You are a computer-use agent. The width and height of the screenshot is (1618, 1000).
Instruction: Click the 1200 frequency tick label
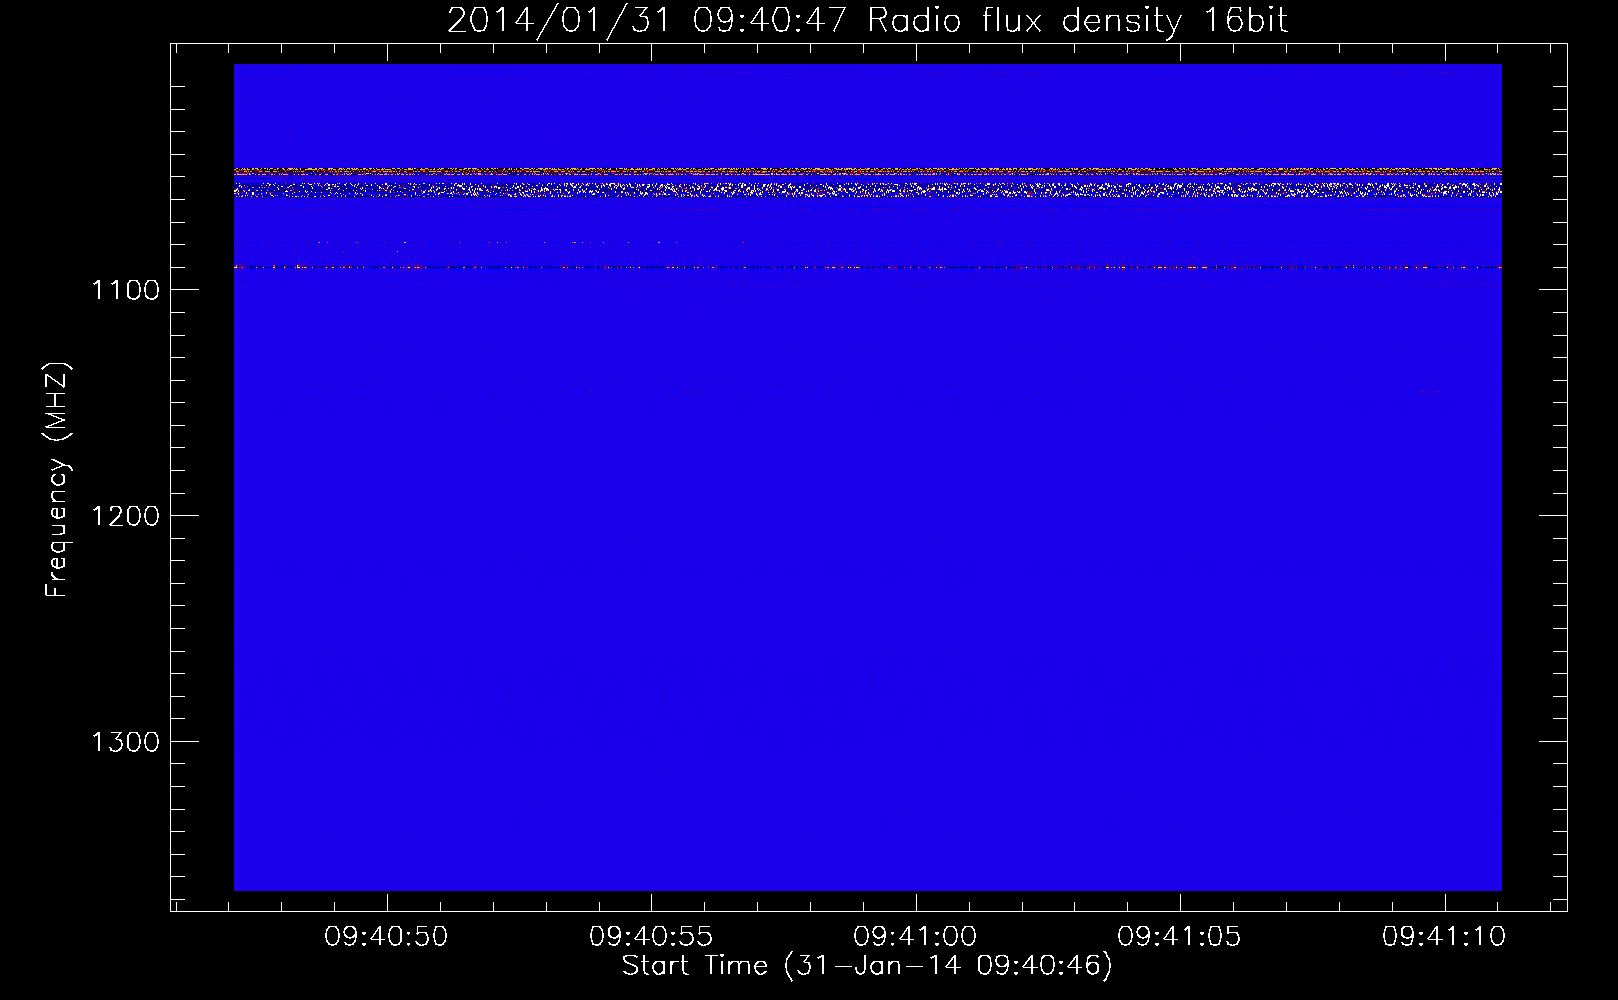125,516
